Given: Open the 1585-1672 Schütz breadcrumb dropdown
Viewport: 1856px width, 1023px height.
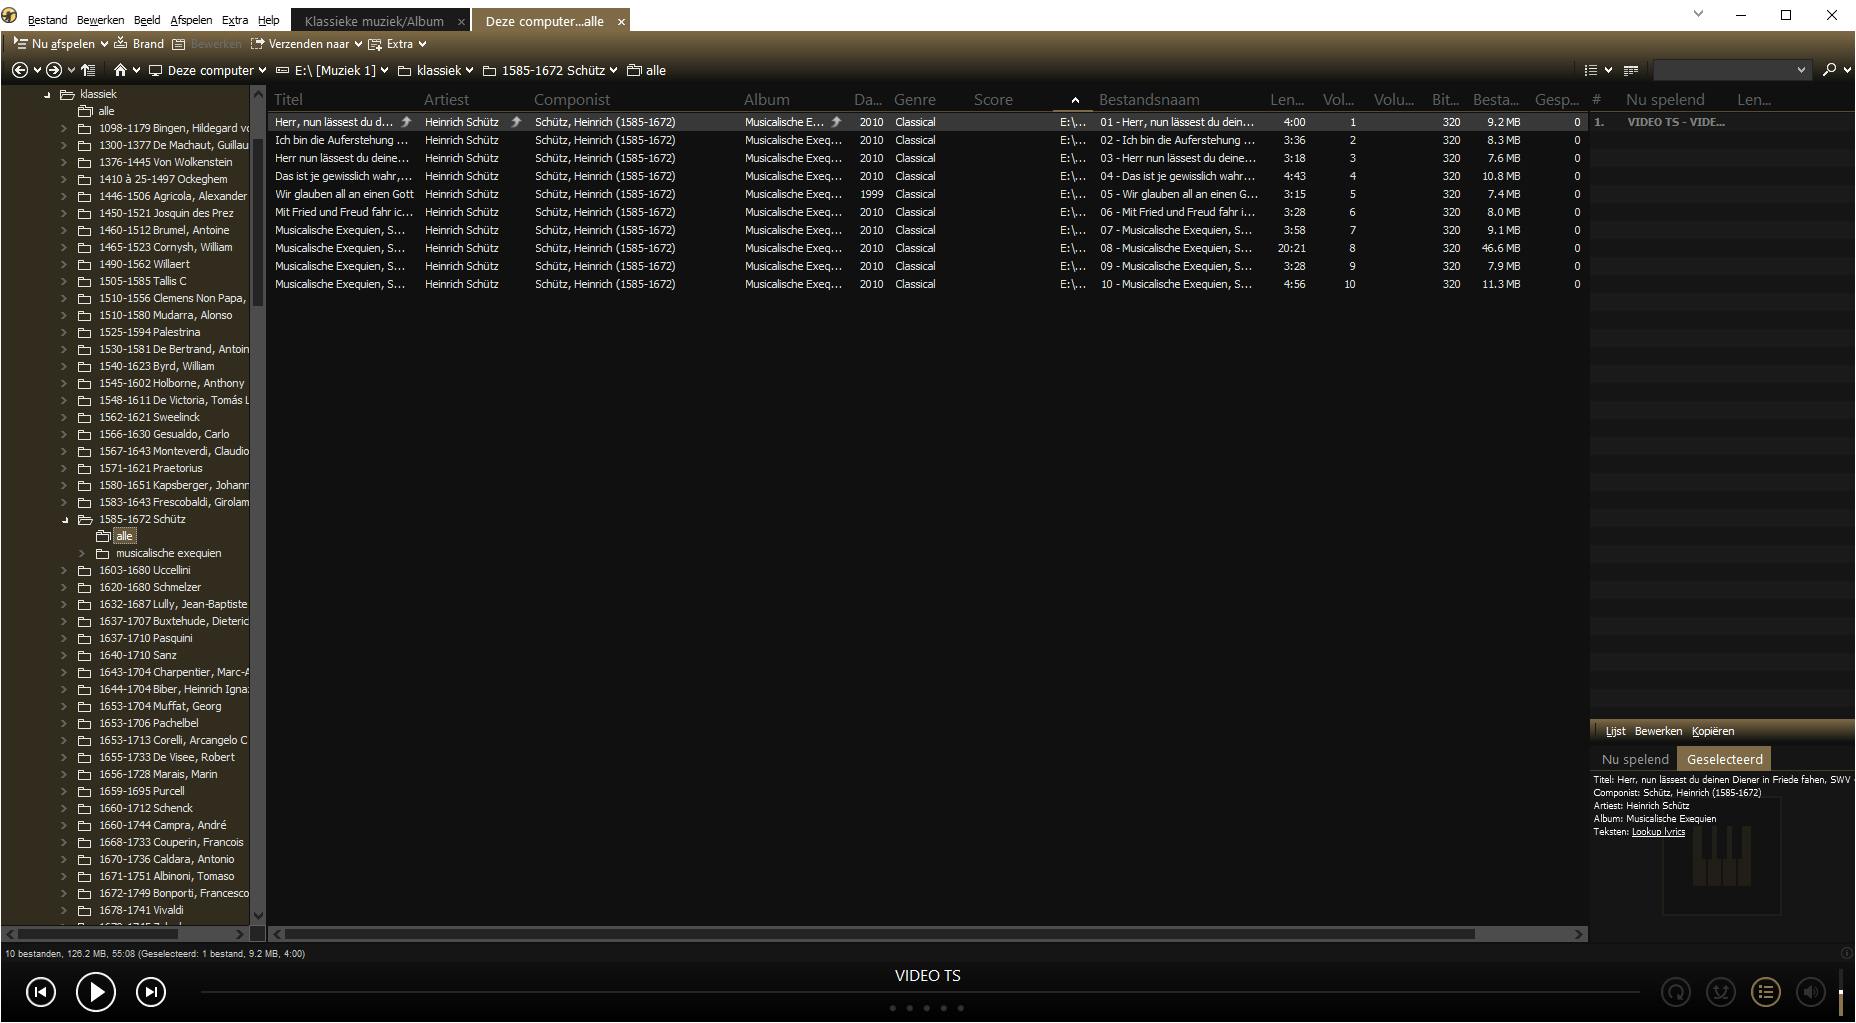Looking at the screenshot, I should pos(613,70).
